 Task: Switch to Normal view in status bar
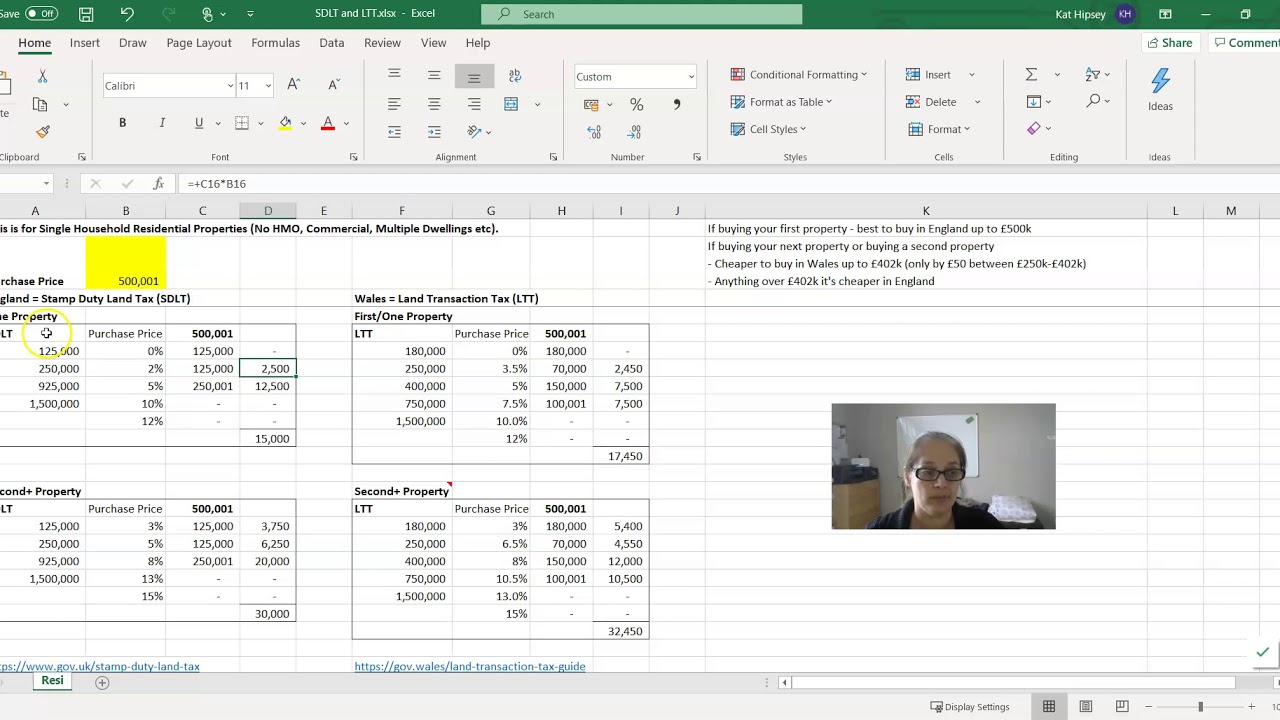tap(1049, 707)
